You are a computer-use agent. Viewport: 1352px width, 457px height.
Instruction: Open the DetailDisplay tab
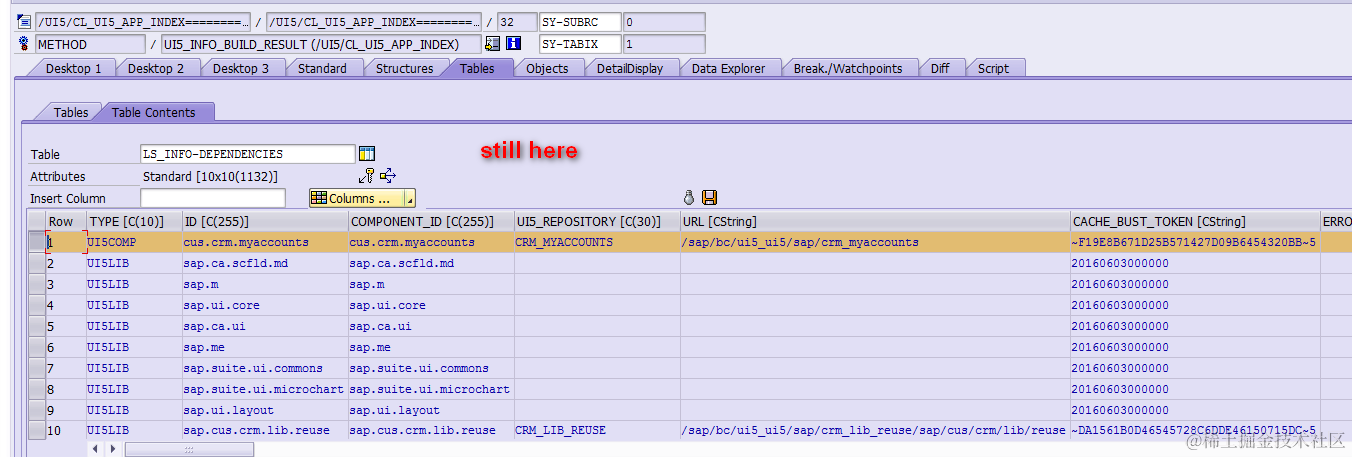(x=630, y=68)
